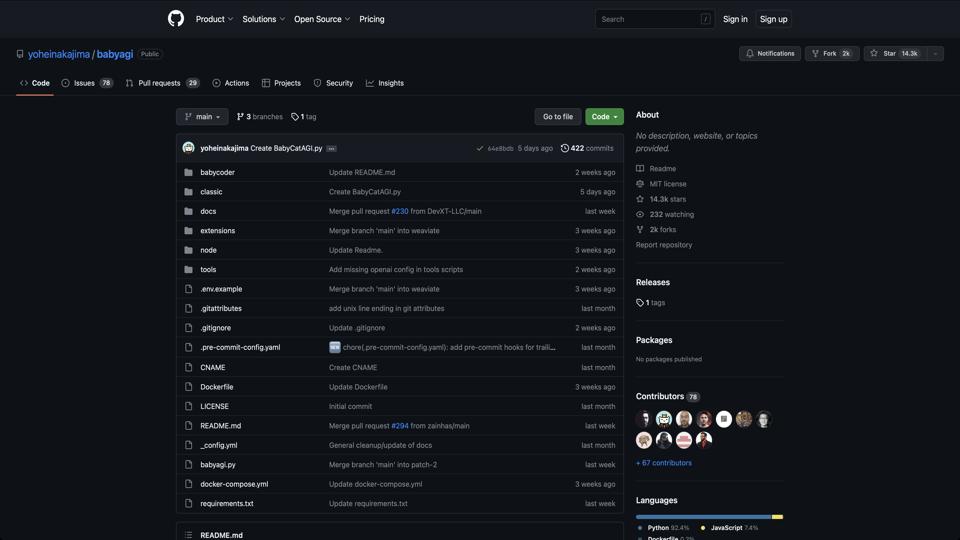Open the babycoder folder

pos(217,172)
